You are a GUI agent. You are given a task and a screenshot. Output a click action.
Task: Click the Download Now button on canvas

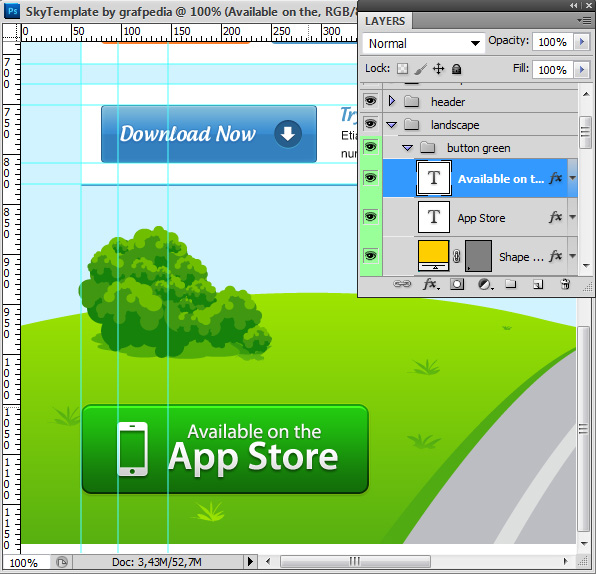click(209, 134)
